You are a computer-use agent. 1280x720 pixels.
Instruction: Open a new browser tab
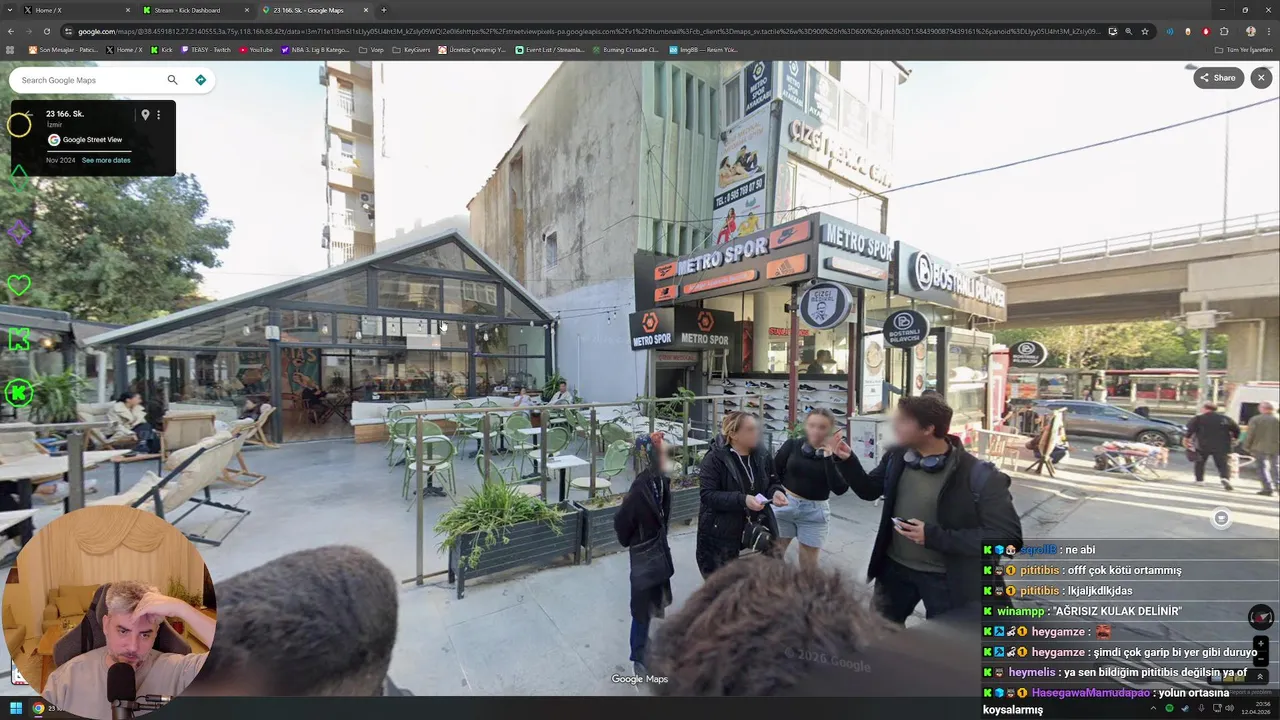pos(384,10)
